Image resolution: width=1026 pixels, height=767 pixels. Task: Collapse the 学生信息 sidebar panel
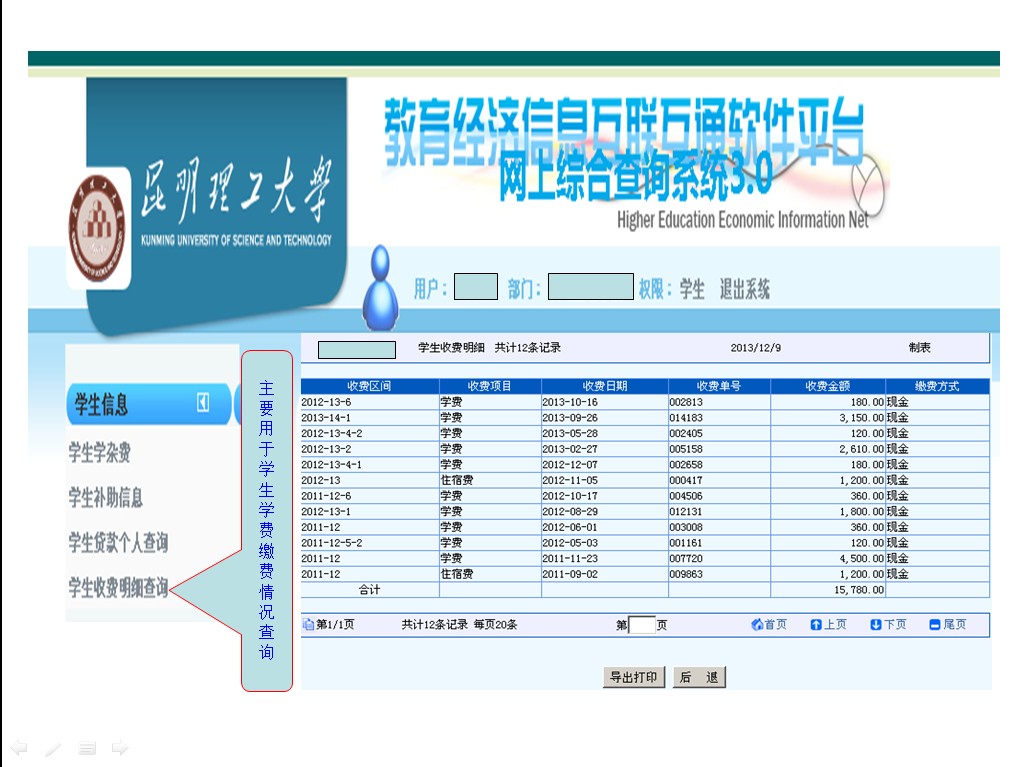tap(203, 403)
